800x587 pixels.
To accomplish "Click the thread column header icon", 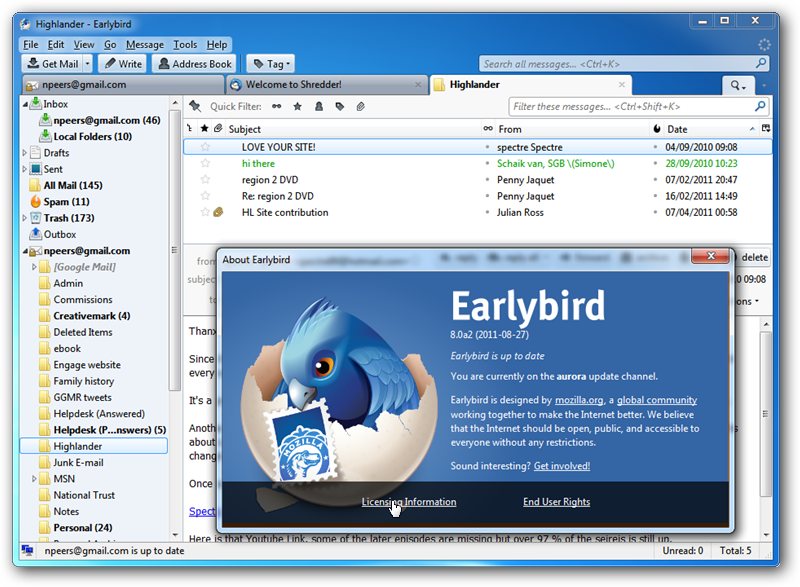I will (190, 129).
